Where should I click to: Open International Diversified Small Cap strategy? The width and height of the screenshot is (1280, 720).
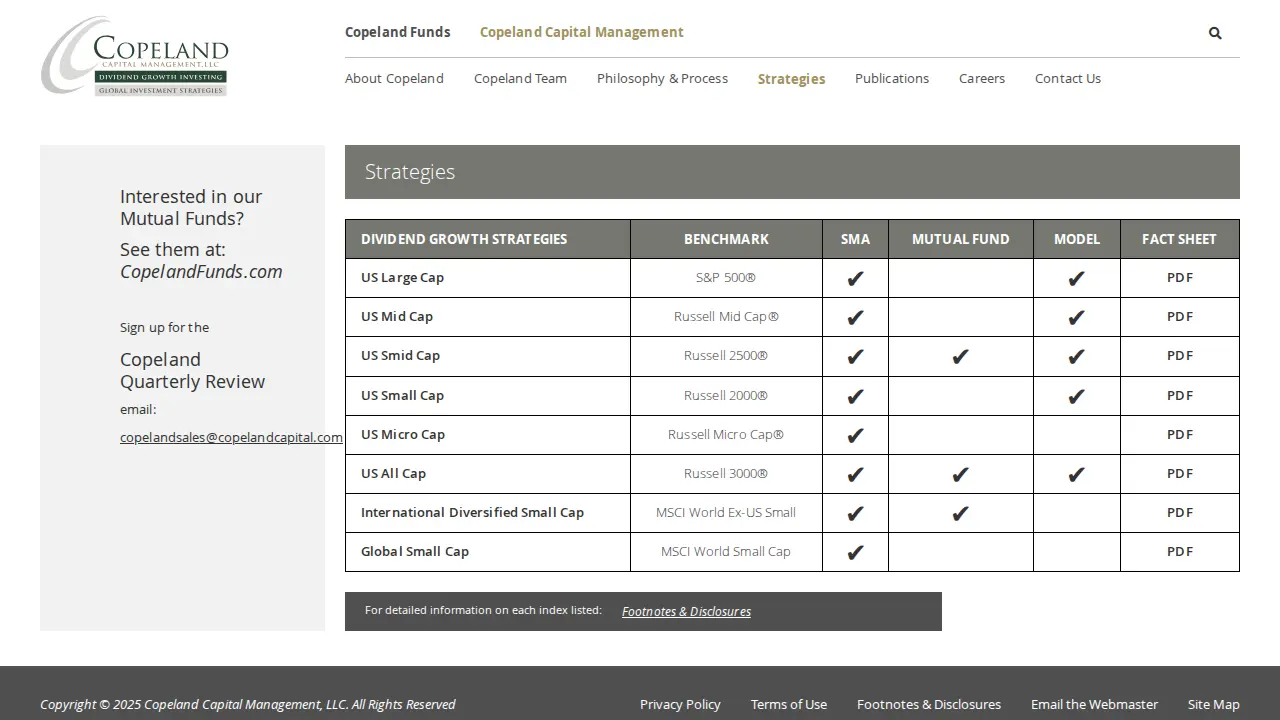click(x=472, y=512)
